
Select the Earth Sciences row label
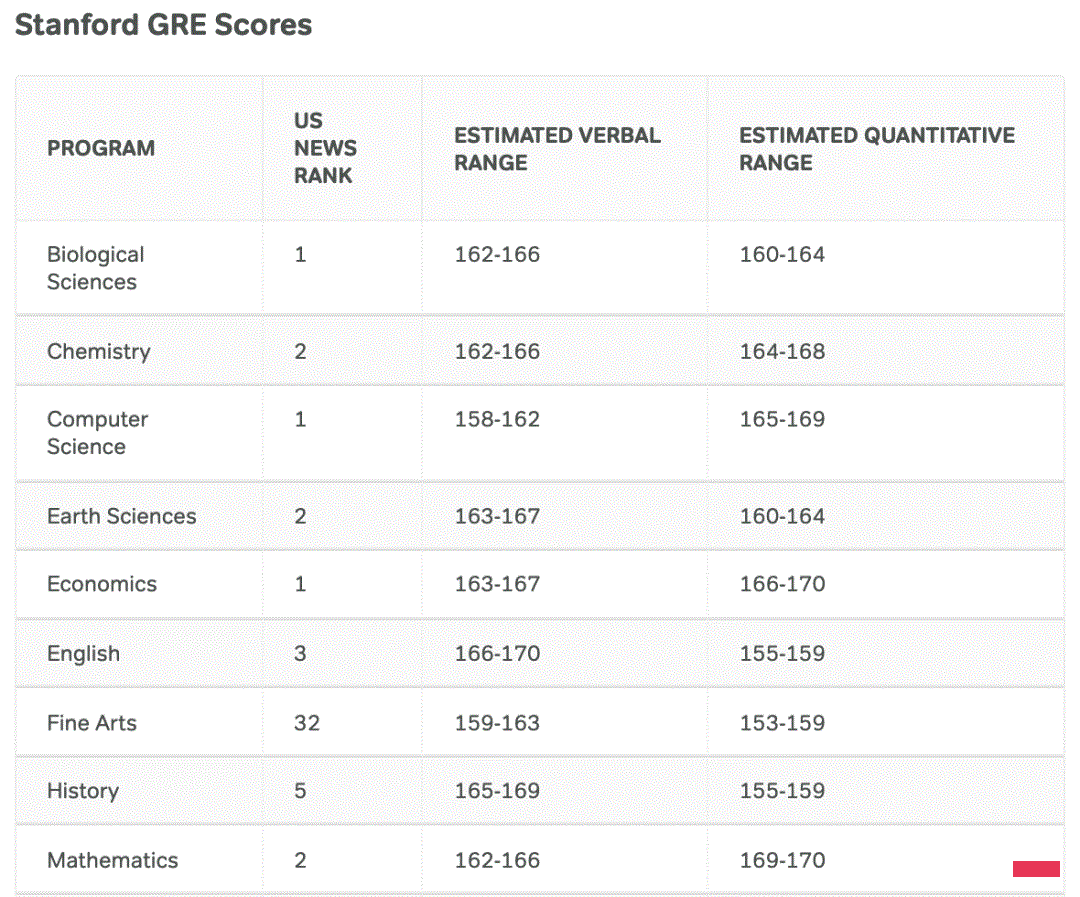(x=121, y=516)
